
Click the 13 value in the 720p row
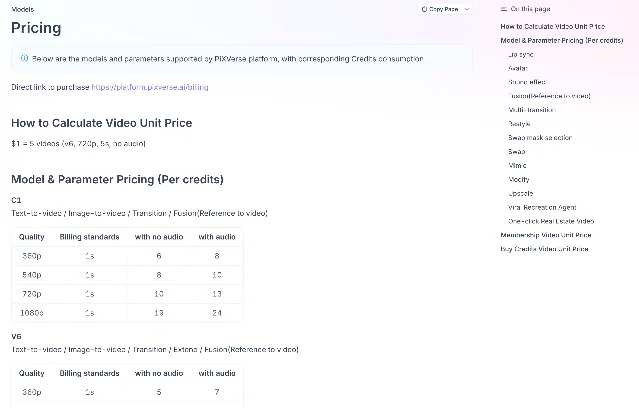pos(217,294)
